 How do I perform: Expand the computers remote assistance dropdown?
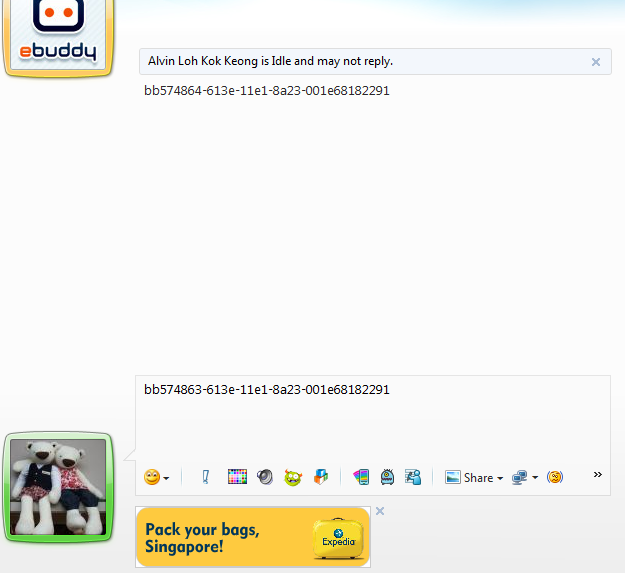tap(525, 477)
